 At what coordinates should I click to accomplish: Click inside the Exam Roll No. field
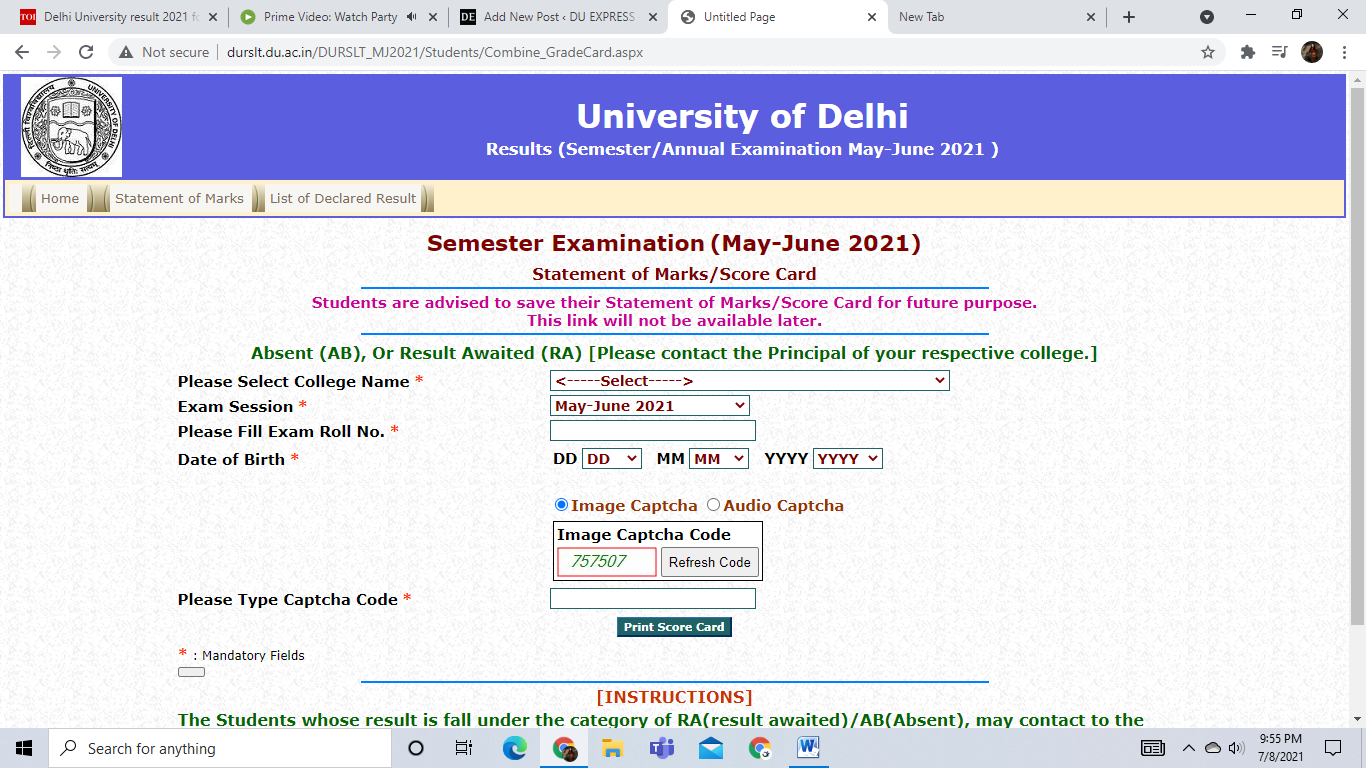click(651, 430)
